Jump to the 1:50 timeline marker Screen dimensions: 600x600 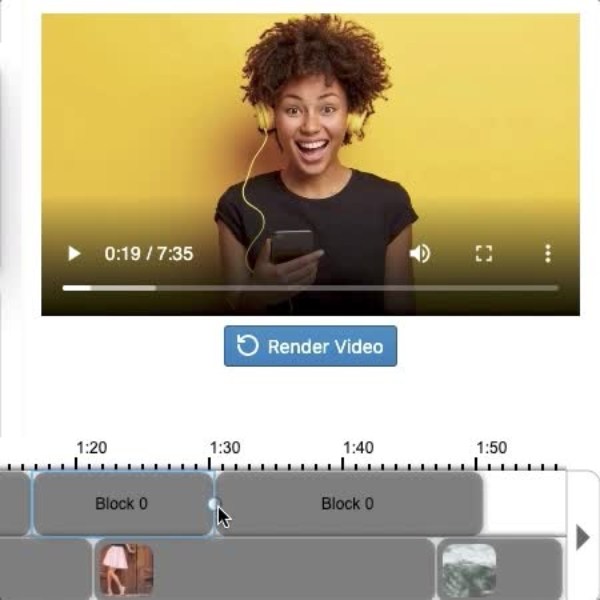[492, 447]
